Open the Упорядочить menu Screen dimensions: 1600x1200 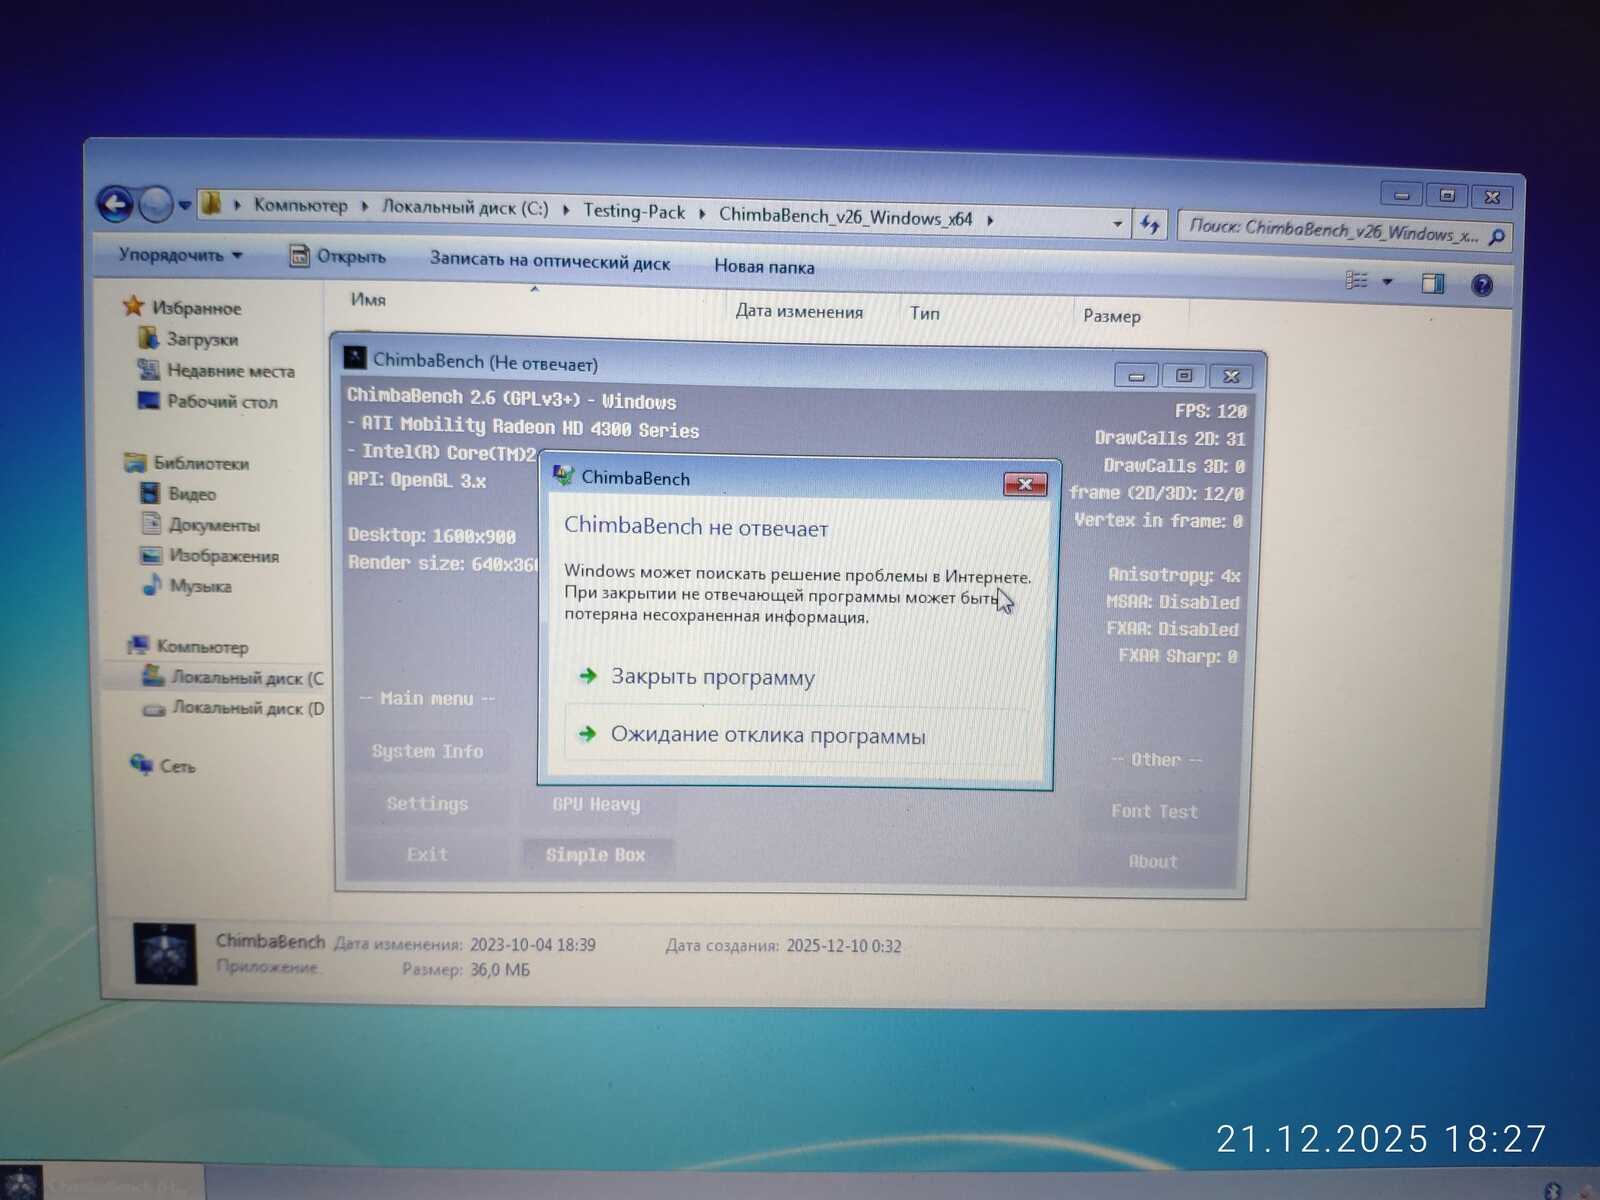[180, 255]
